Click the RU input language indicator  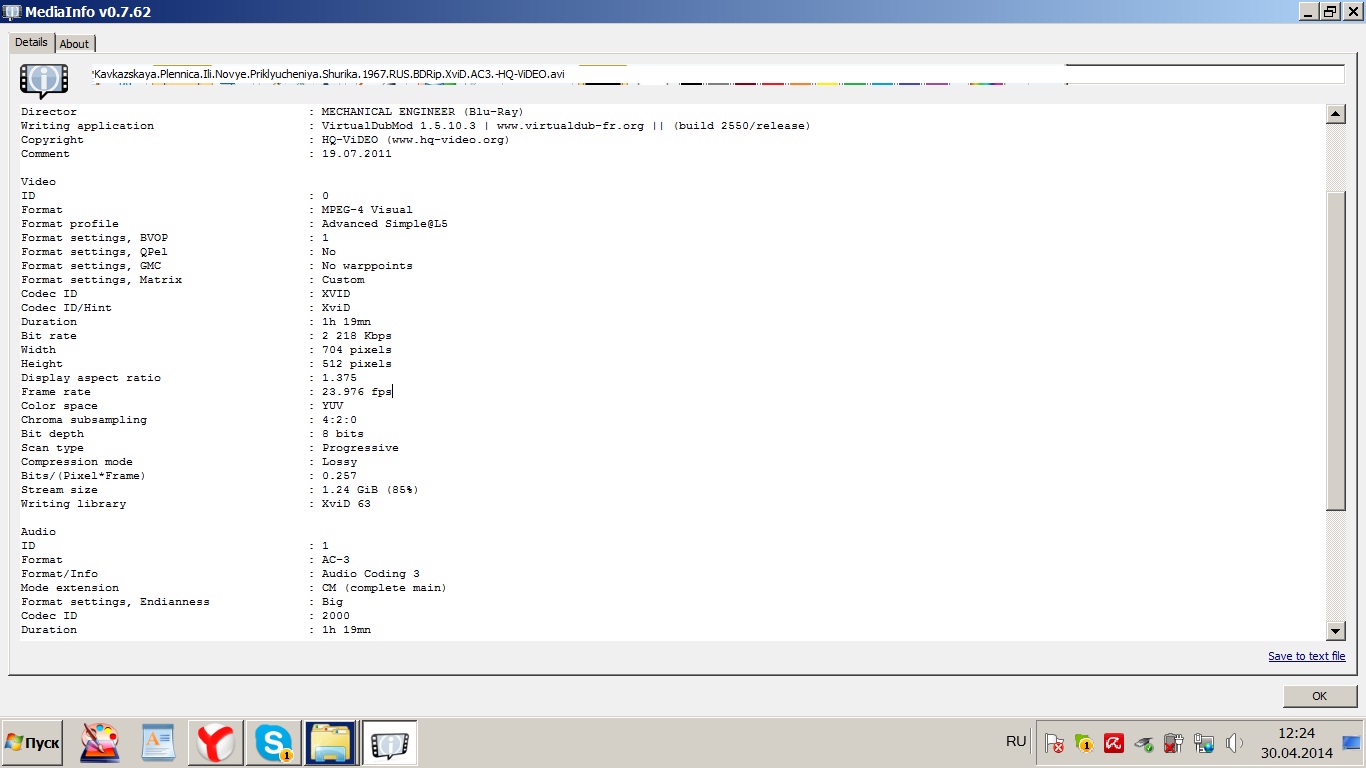click(x=1016, y=741)
